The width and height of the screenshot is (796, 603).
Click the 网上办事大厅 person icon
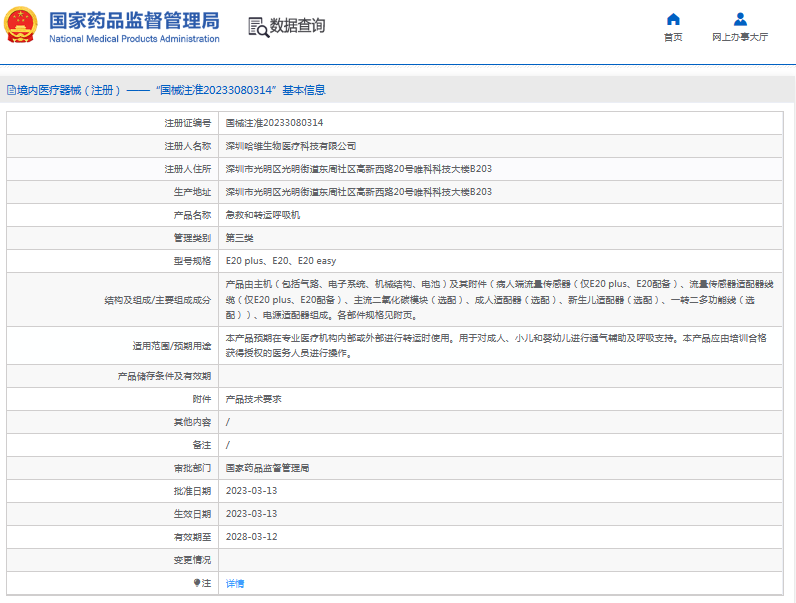click(x=740, y=19)
